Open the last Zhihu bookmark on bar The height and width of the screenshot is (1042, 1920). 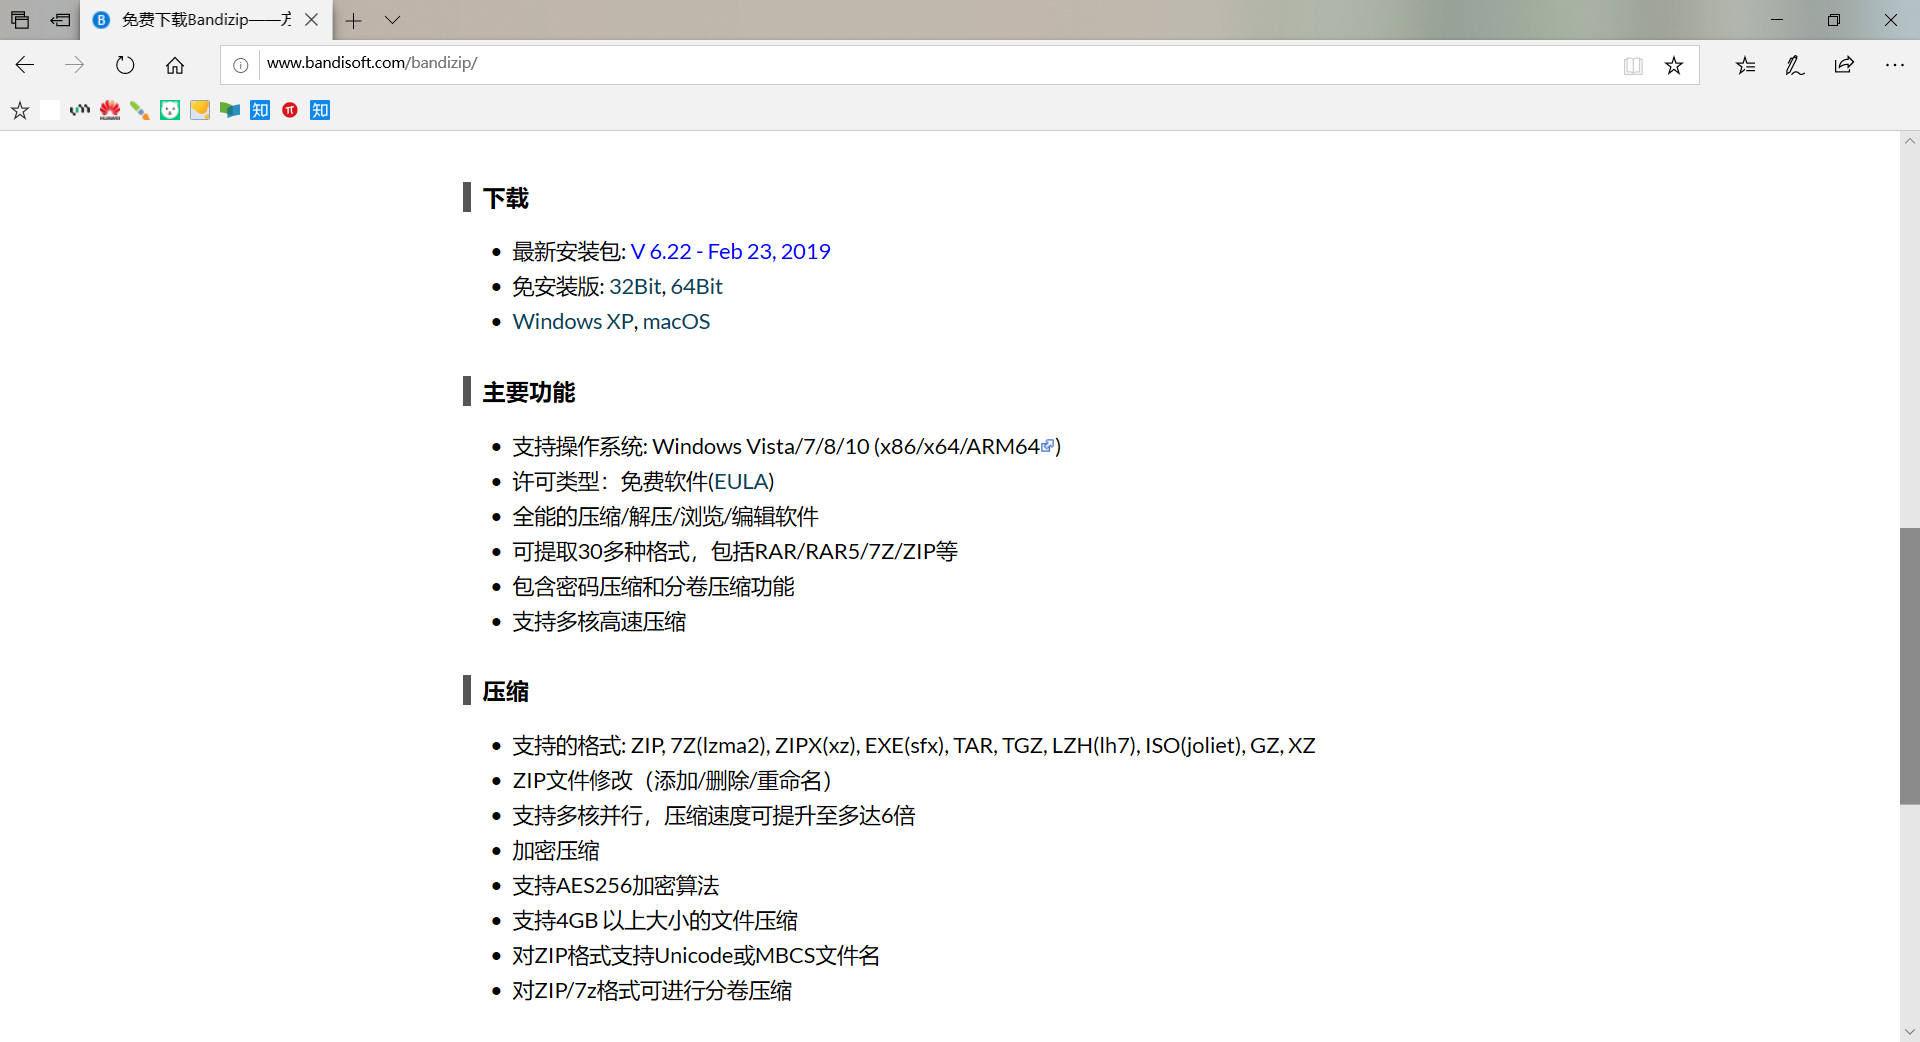coord(320,110)
